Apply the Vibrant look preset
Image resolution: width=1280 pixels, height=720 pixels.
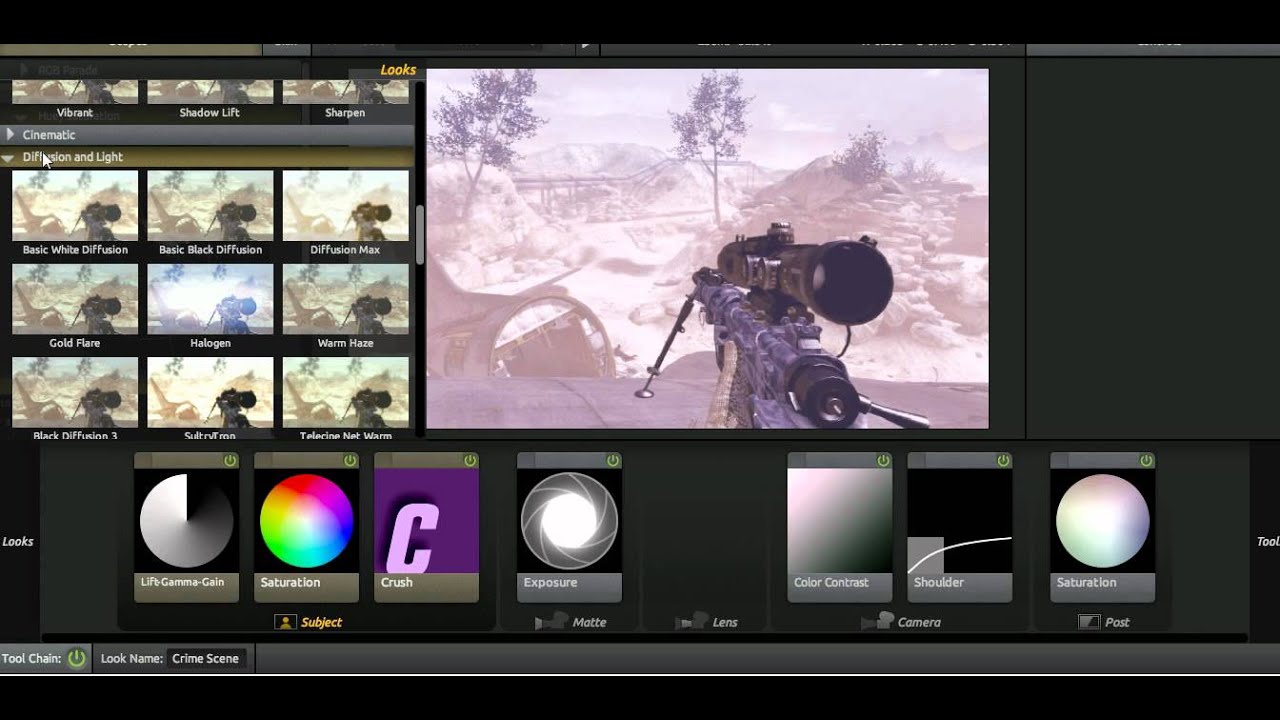point(75,100)
